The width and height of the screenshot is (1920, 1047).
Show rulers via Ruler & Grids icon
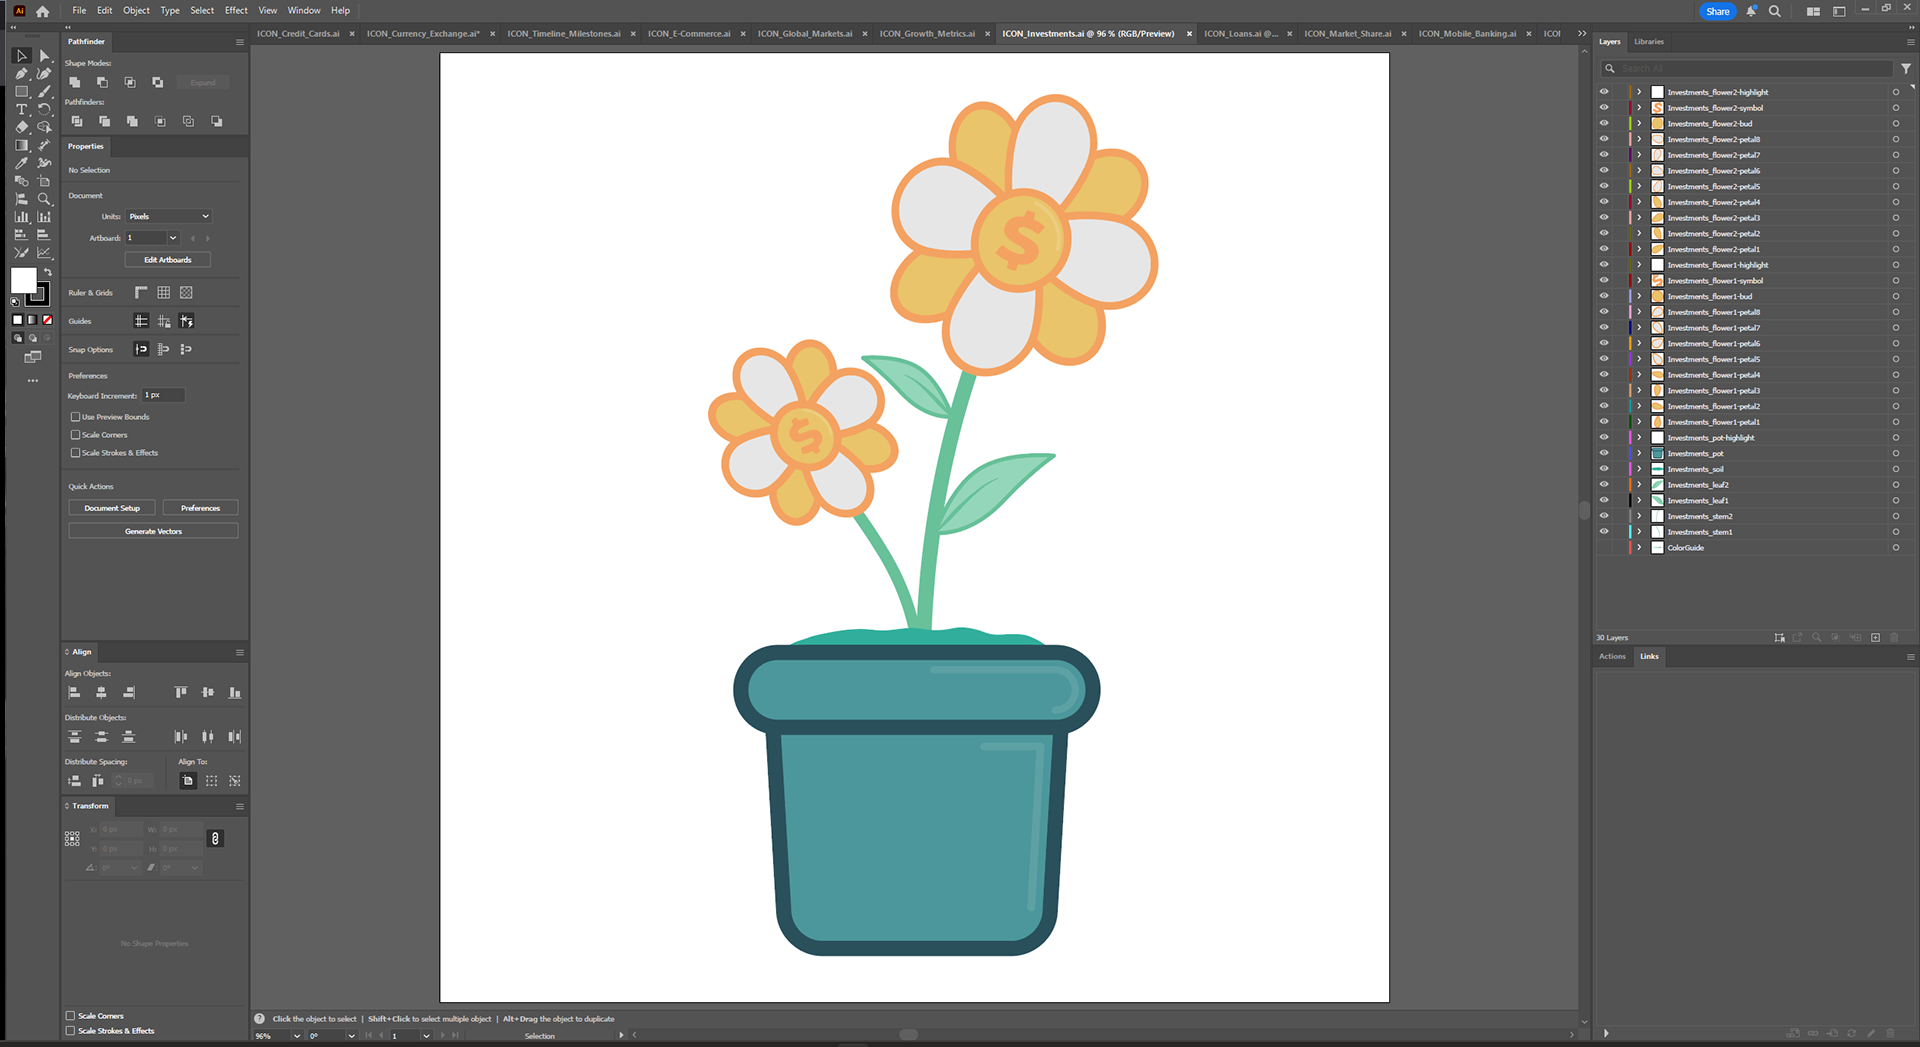[x=141, y=293]
